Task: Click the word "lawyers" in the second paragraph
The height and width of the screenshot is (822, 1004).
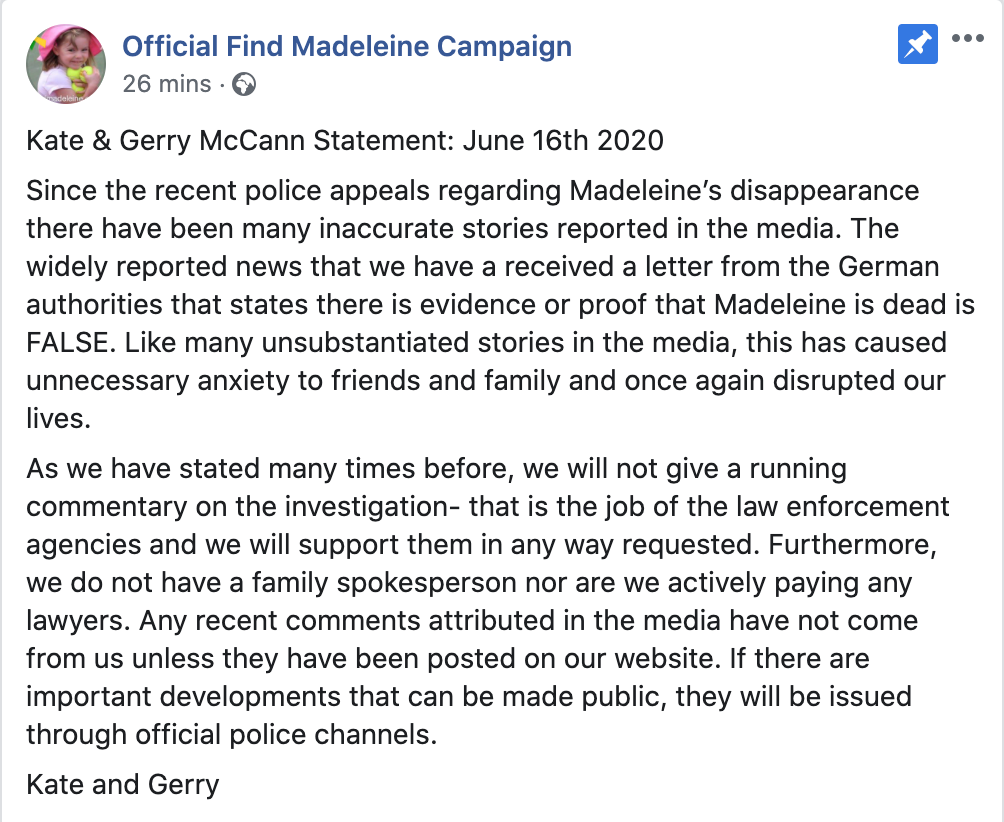Action: tap(77, 620)
